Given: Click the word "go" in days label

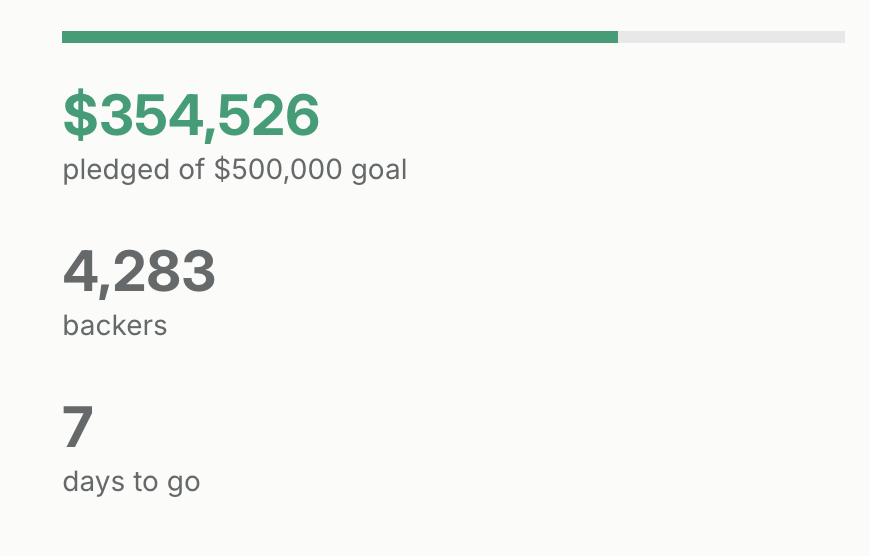Looking at the screenshot, I should pos(185,483).
